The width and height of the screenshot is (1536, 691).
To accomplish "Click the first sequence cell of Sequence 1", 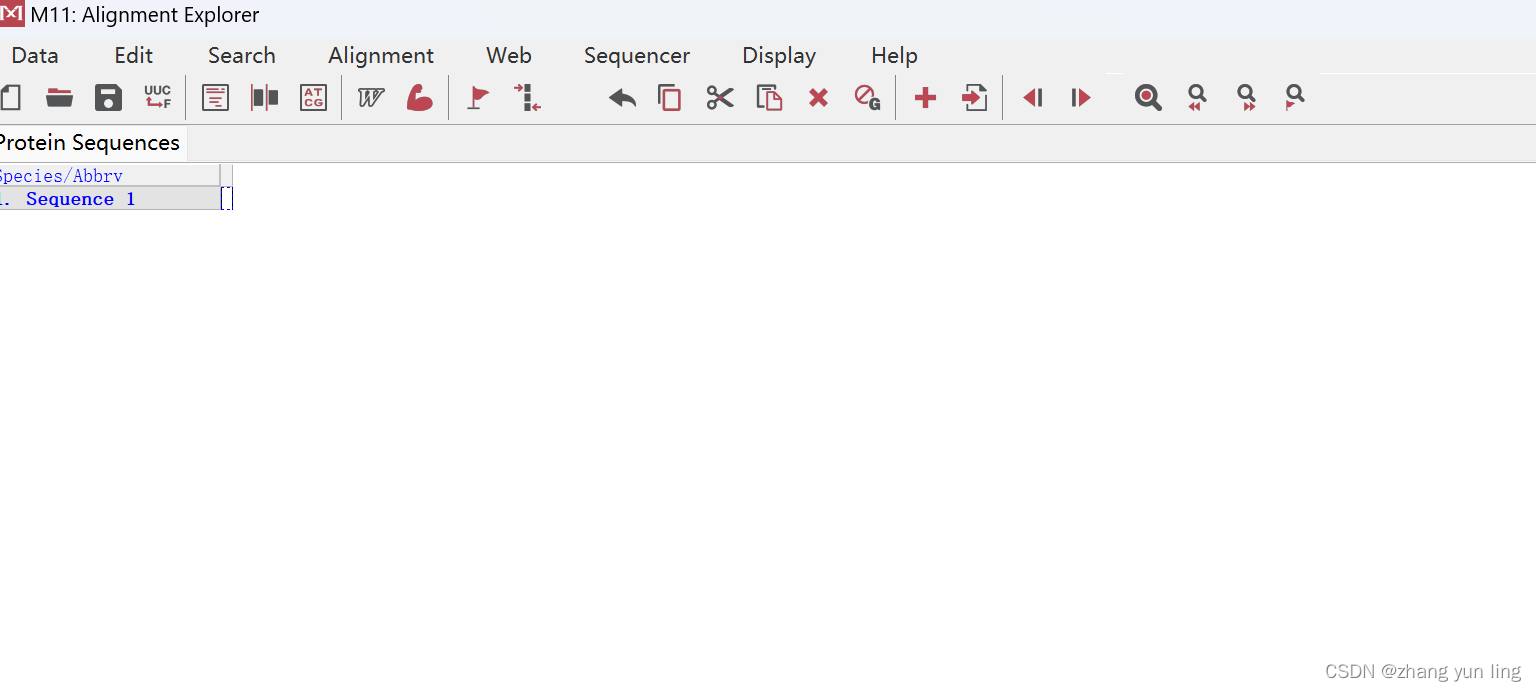I will (227, 199).
